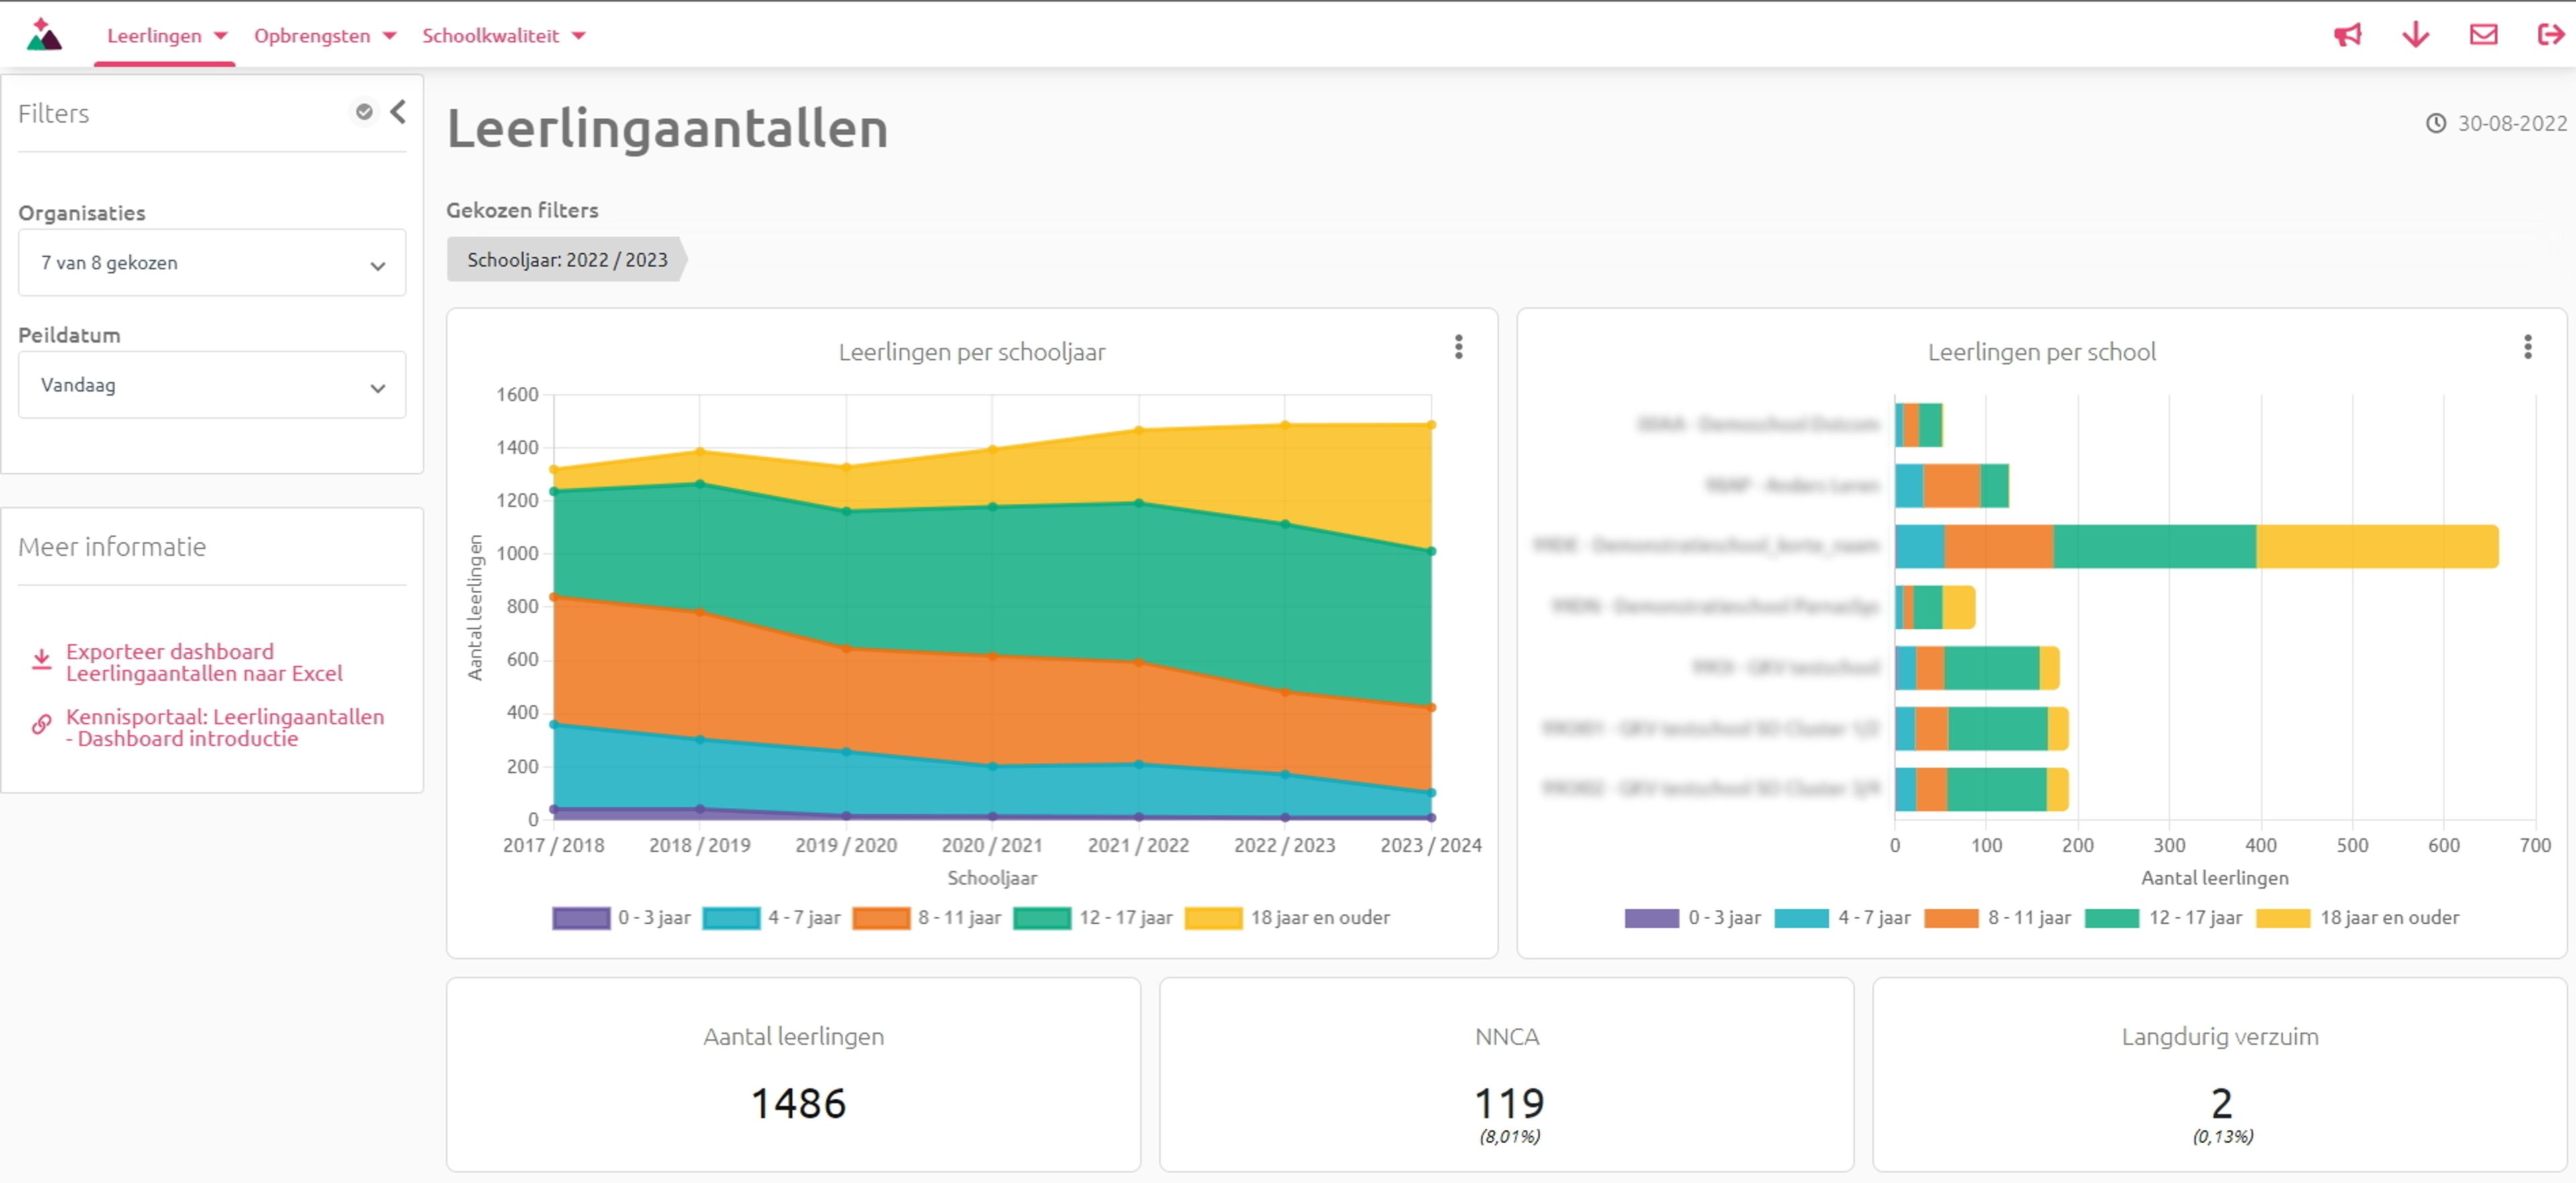2576x1183 pixels.
Task: Click the app logo at top left
Action: tap(44, 35)
